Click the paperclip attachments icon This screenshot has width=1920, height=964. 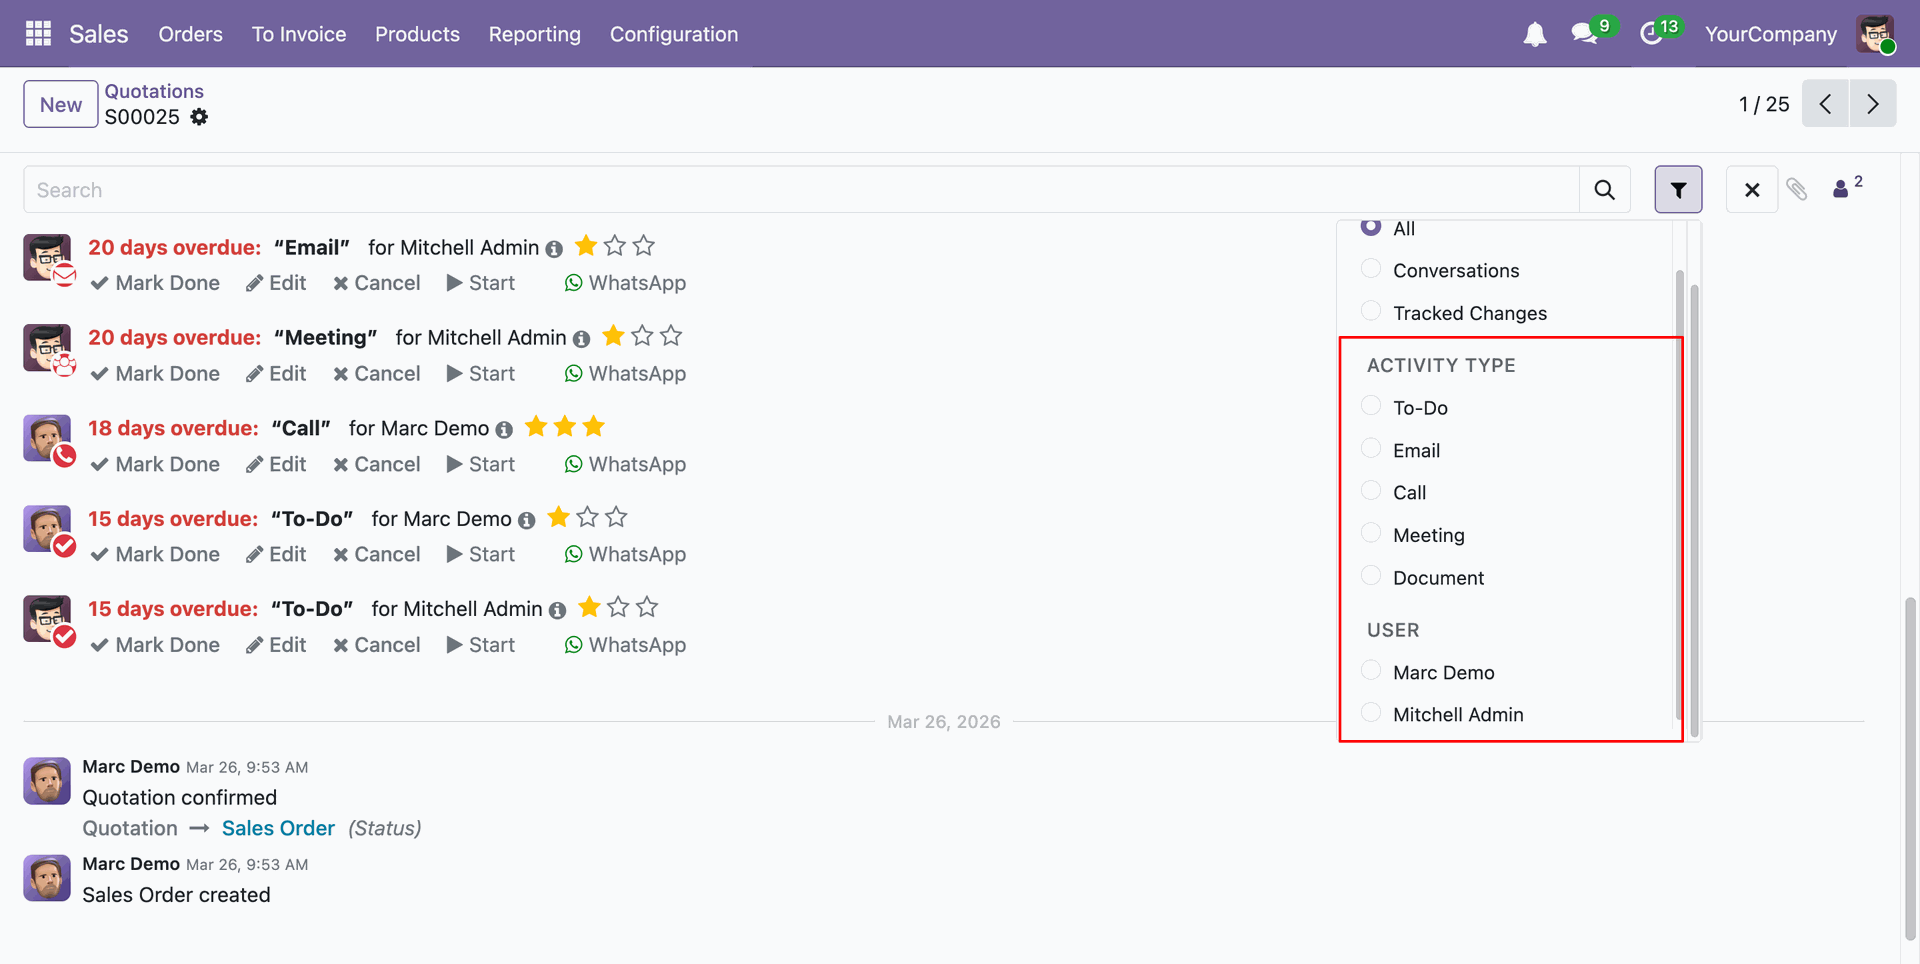coord(1797,190)
